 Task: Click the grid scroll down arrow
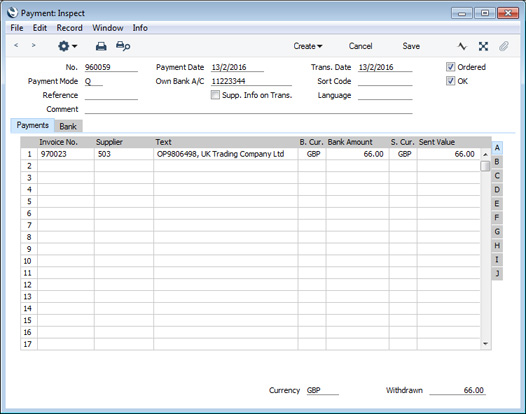485,344
